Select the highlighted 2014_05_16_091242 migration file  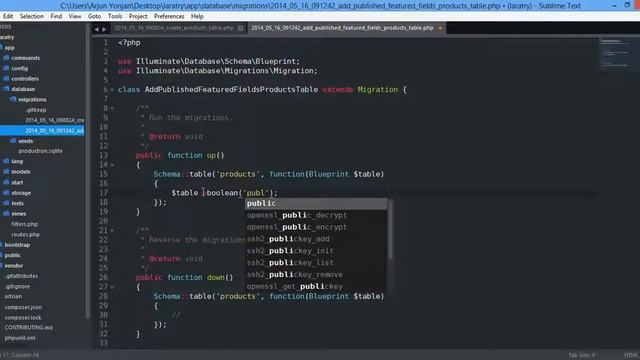pos(42,131)
